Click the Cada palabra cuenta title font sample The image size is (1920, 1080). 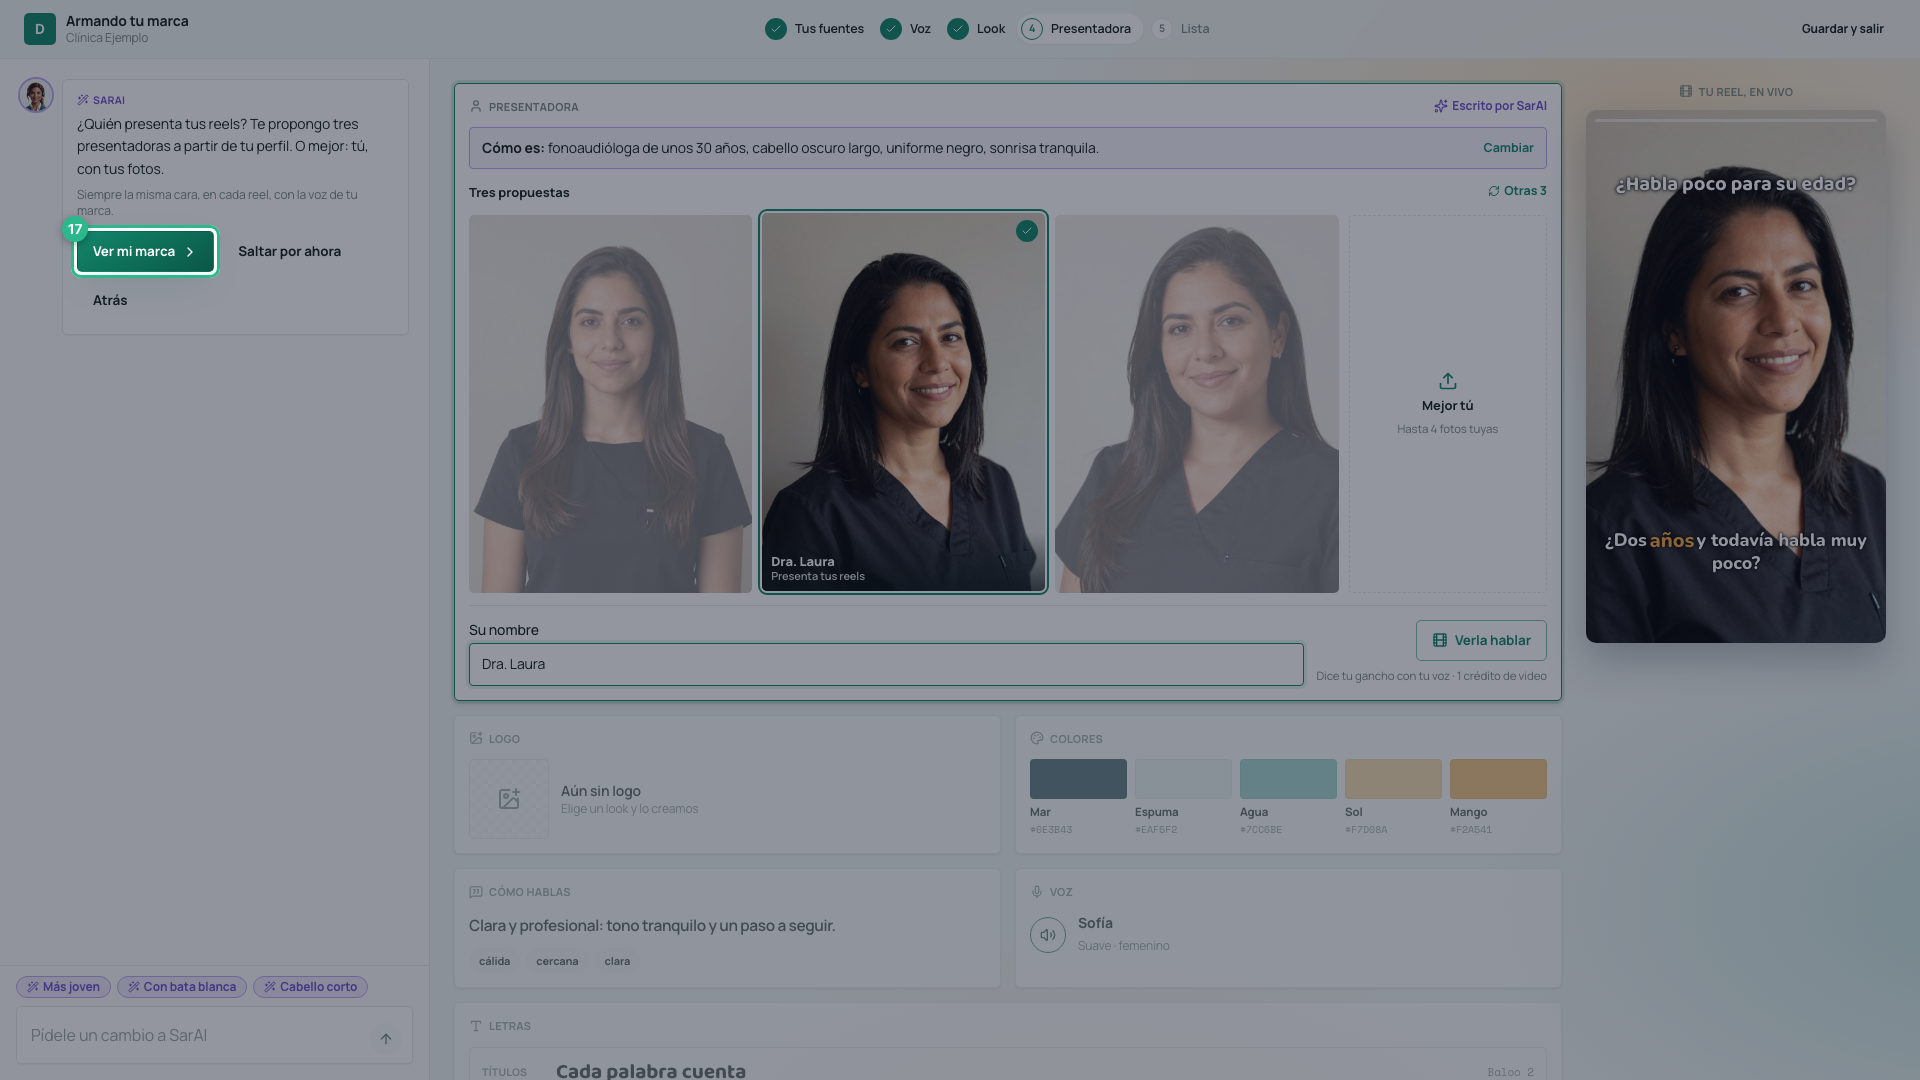point(651,1070)
